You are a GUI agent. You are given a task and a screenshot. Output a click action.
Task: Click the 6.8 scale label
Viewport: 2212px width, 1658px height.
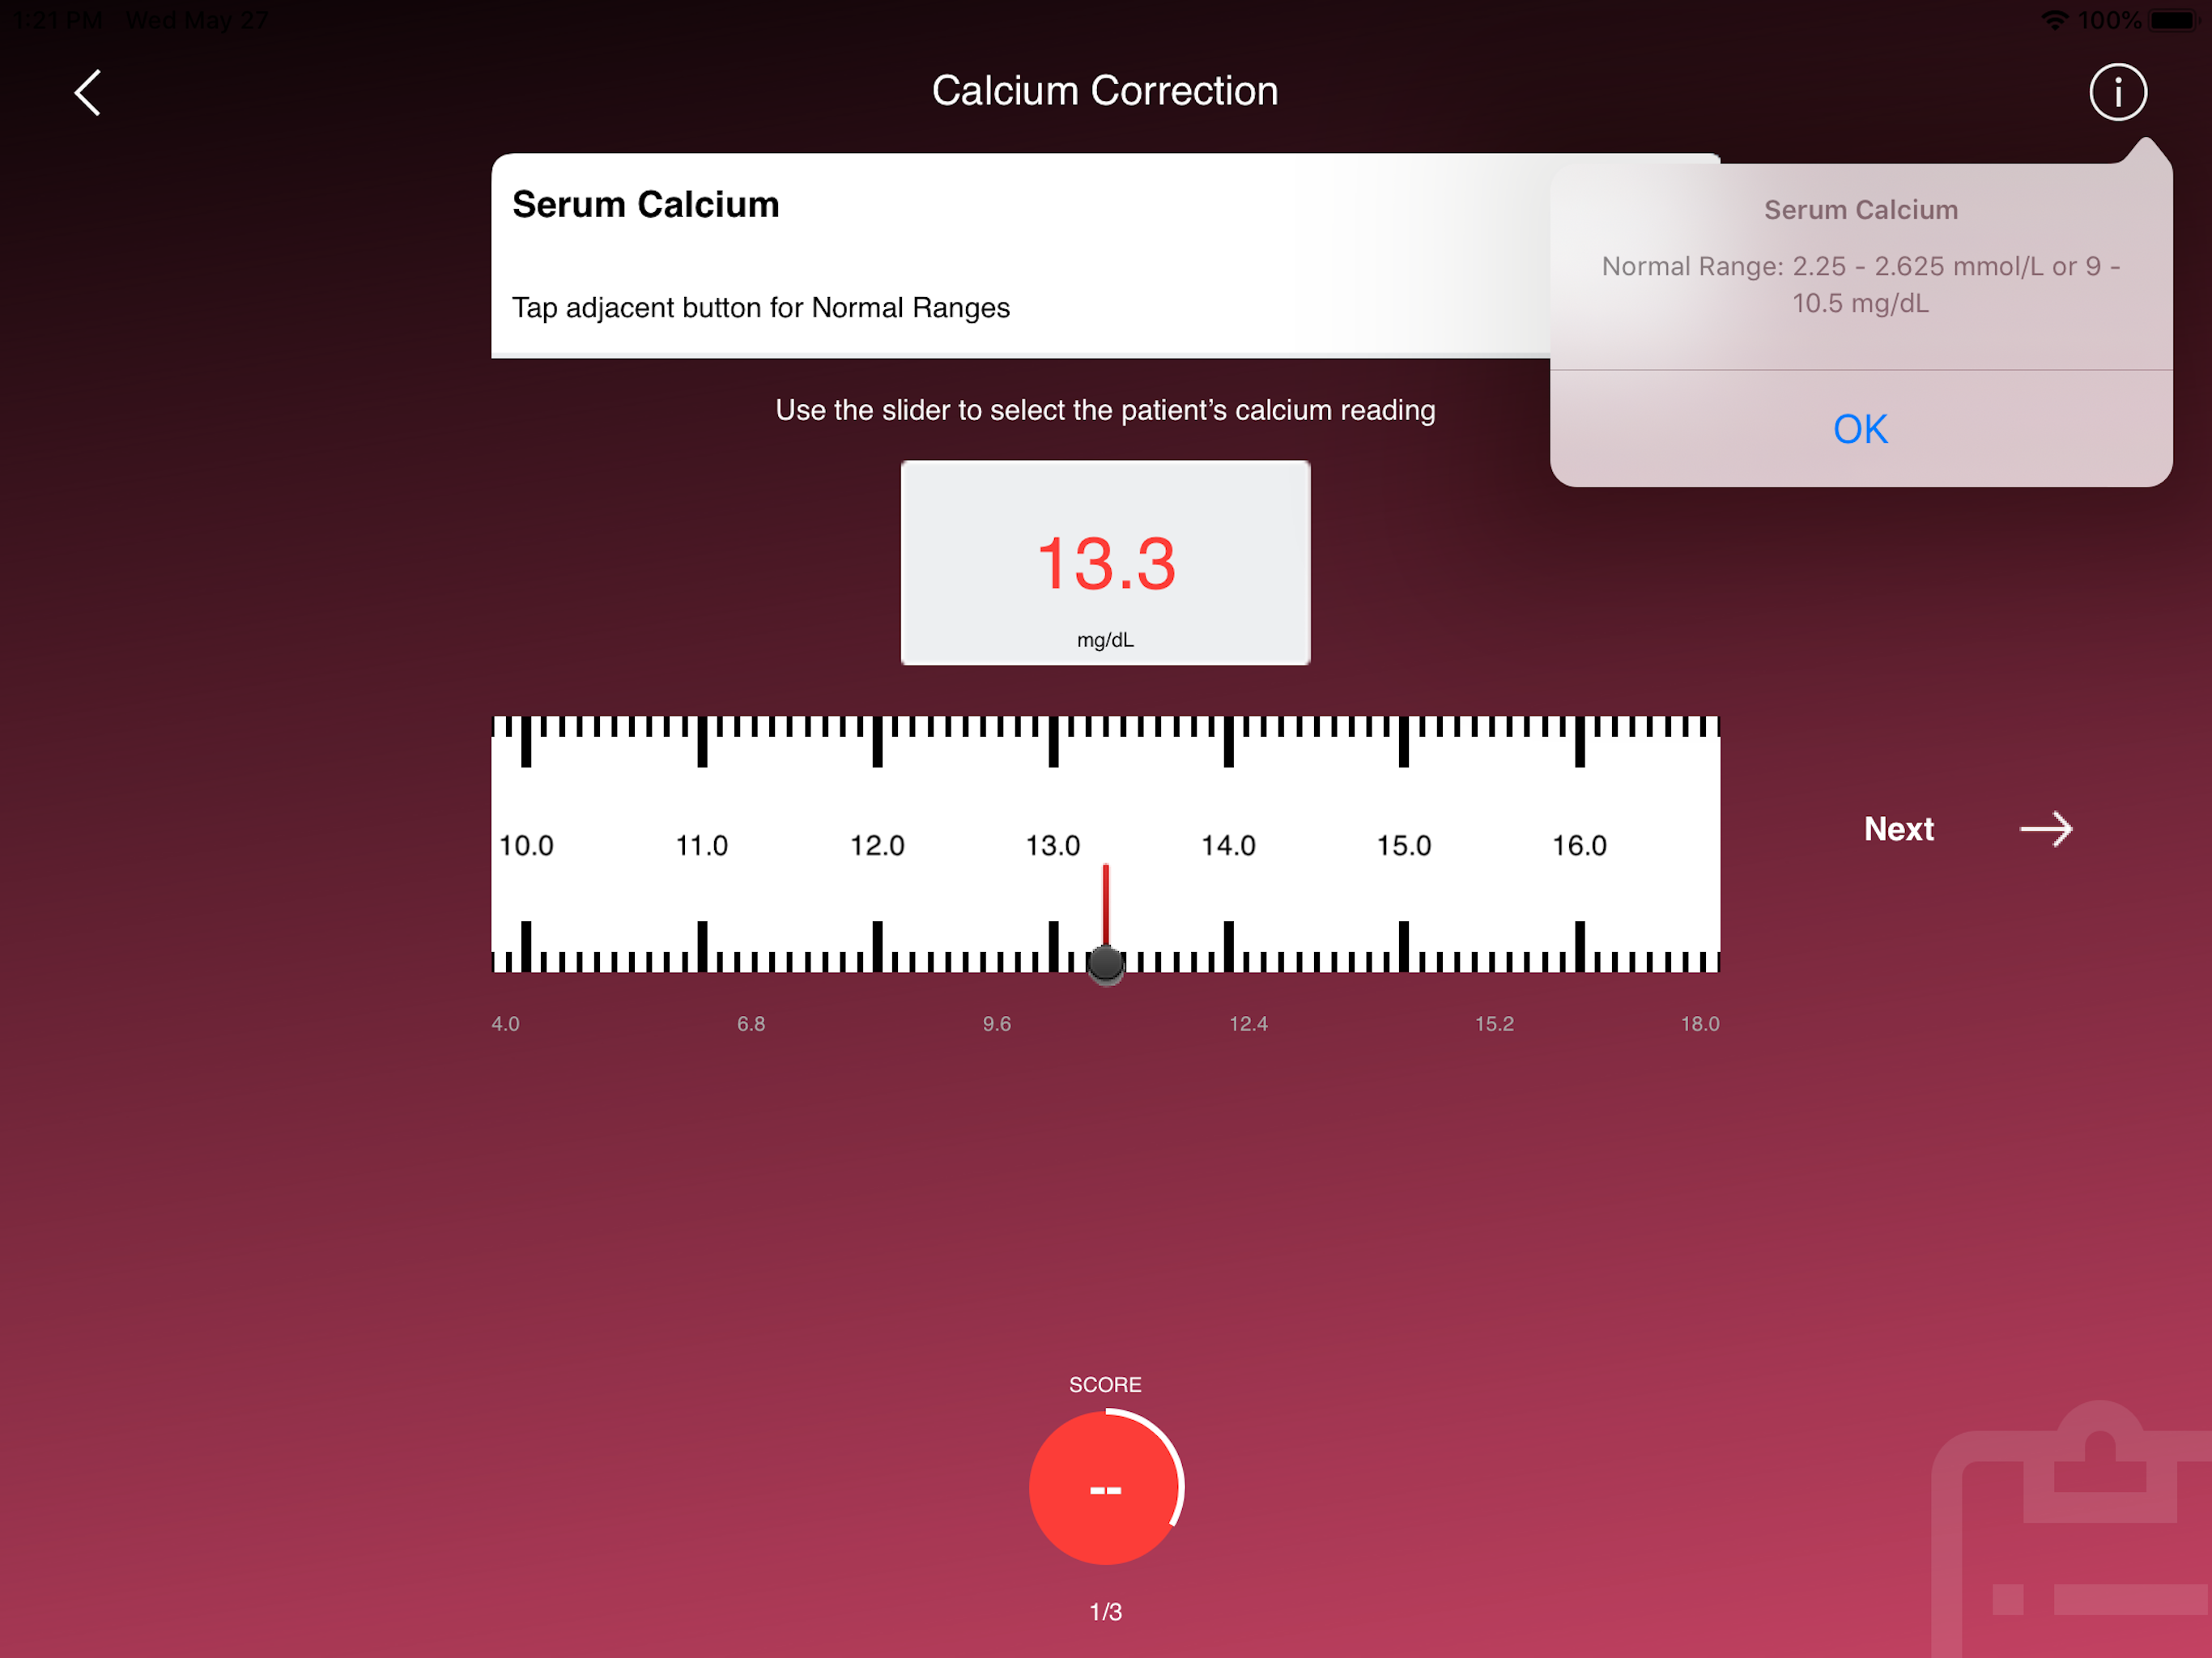point(751,1023)
